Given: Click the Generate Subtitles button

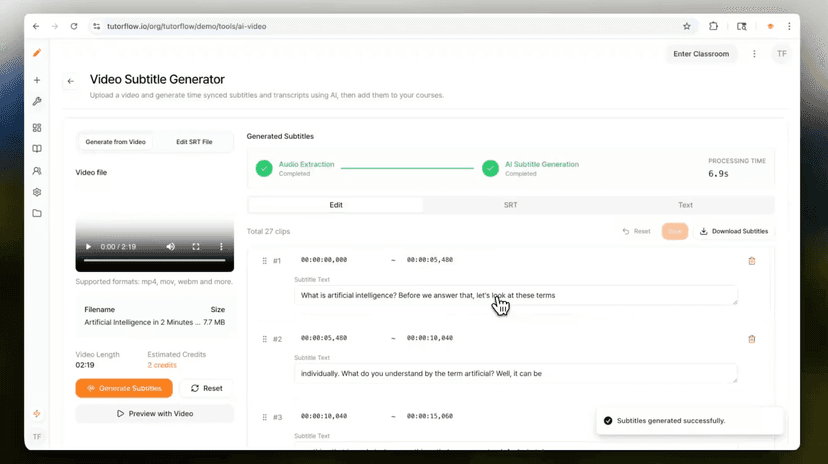Looking at the screenshot, I should (x=124, y=388).
